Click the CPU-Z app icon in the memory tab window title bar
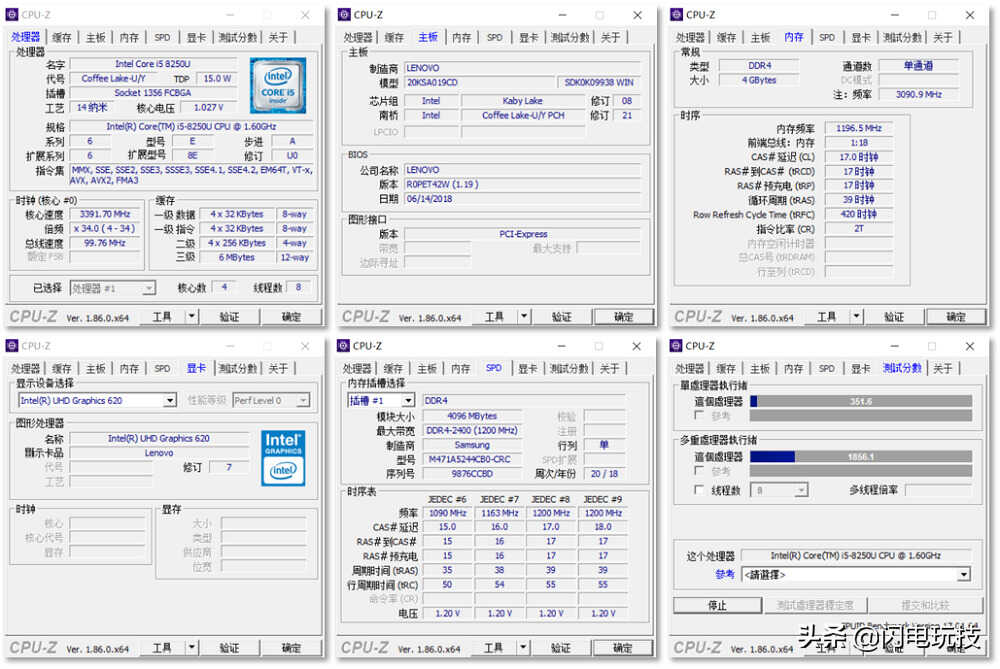 677,15
